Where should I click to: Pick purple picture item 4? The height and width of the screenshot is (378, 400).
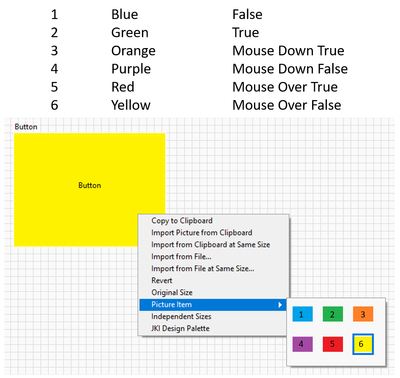(302, 344)
